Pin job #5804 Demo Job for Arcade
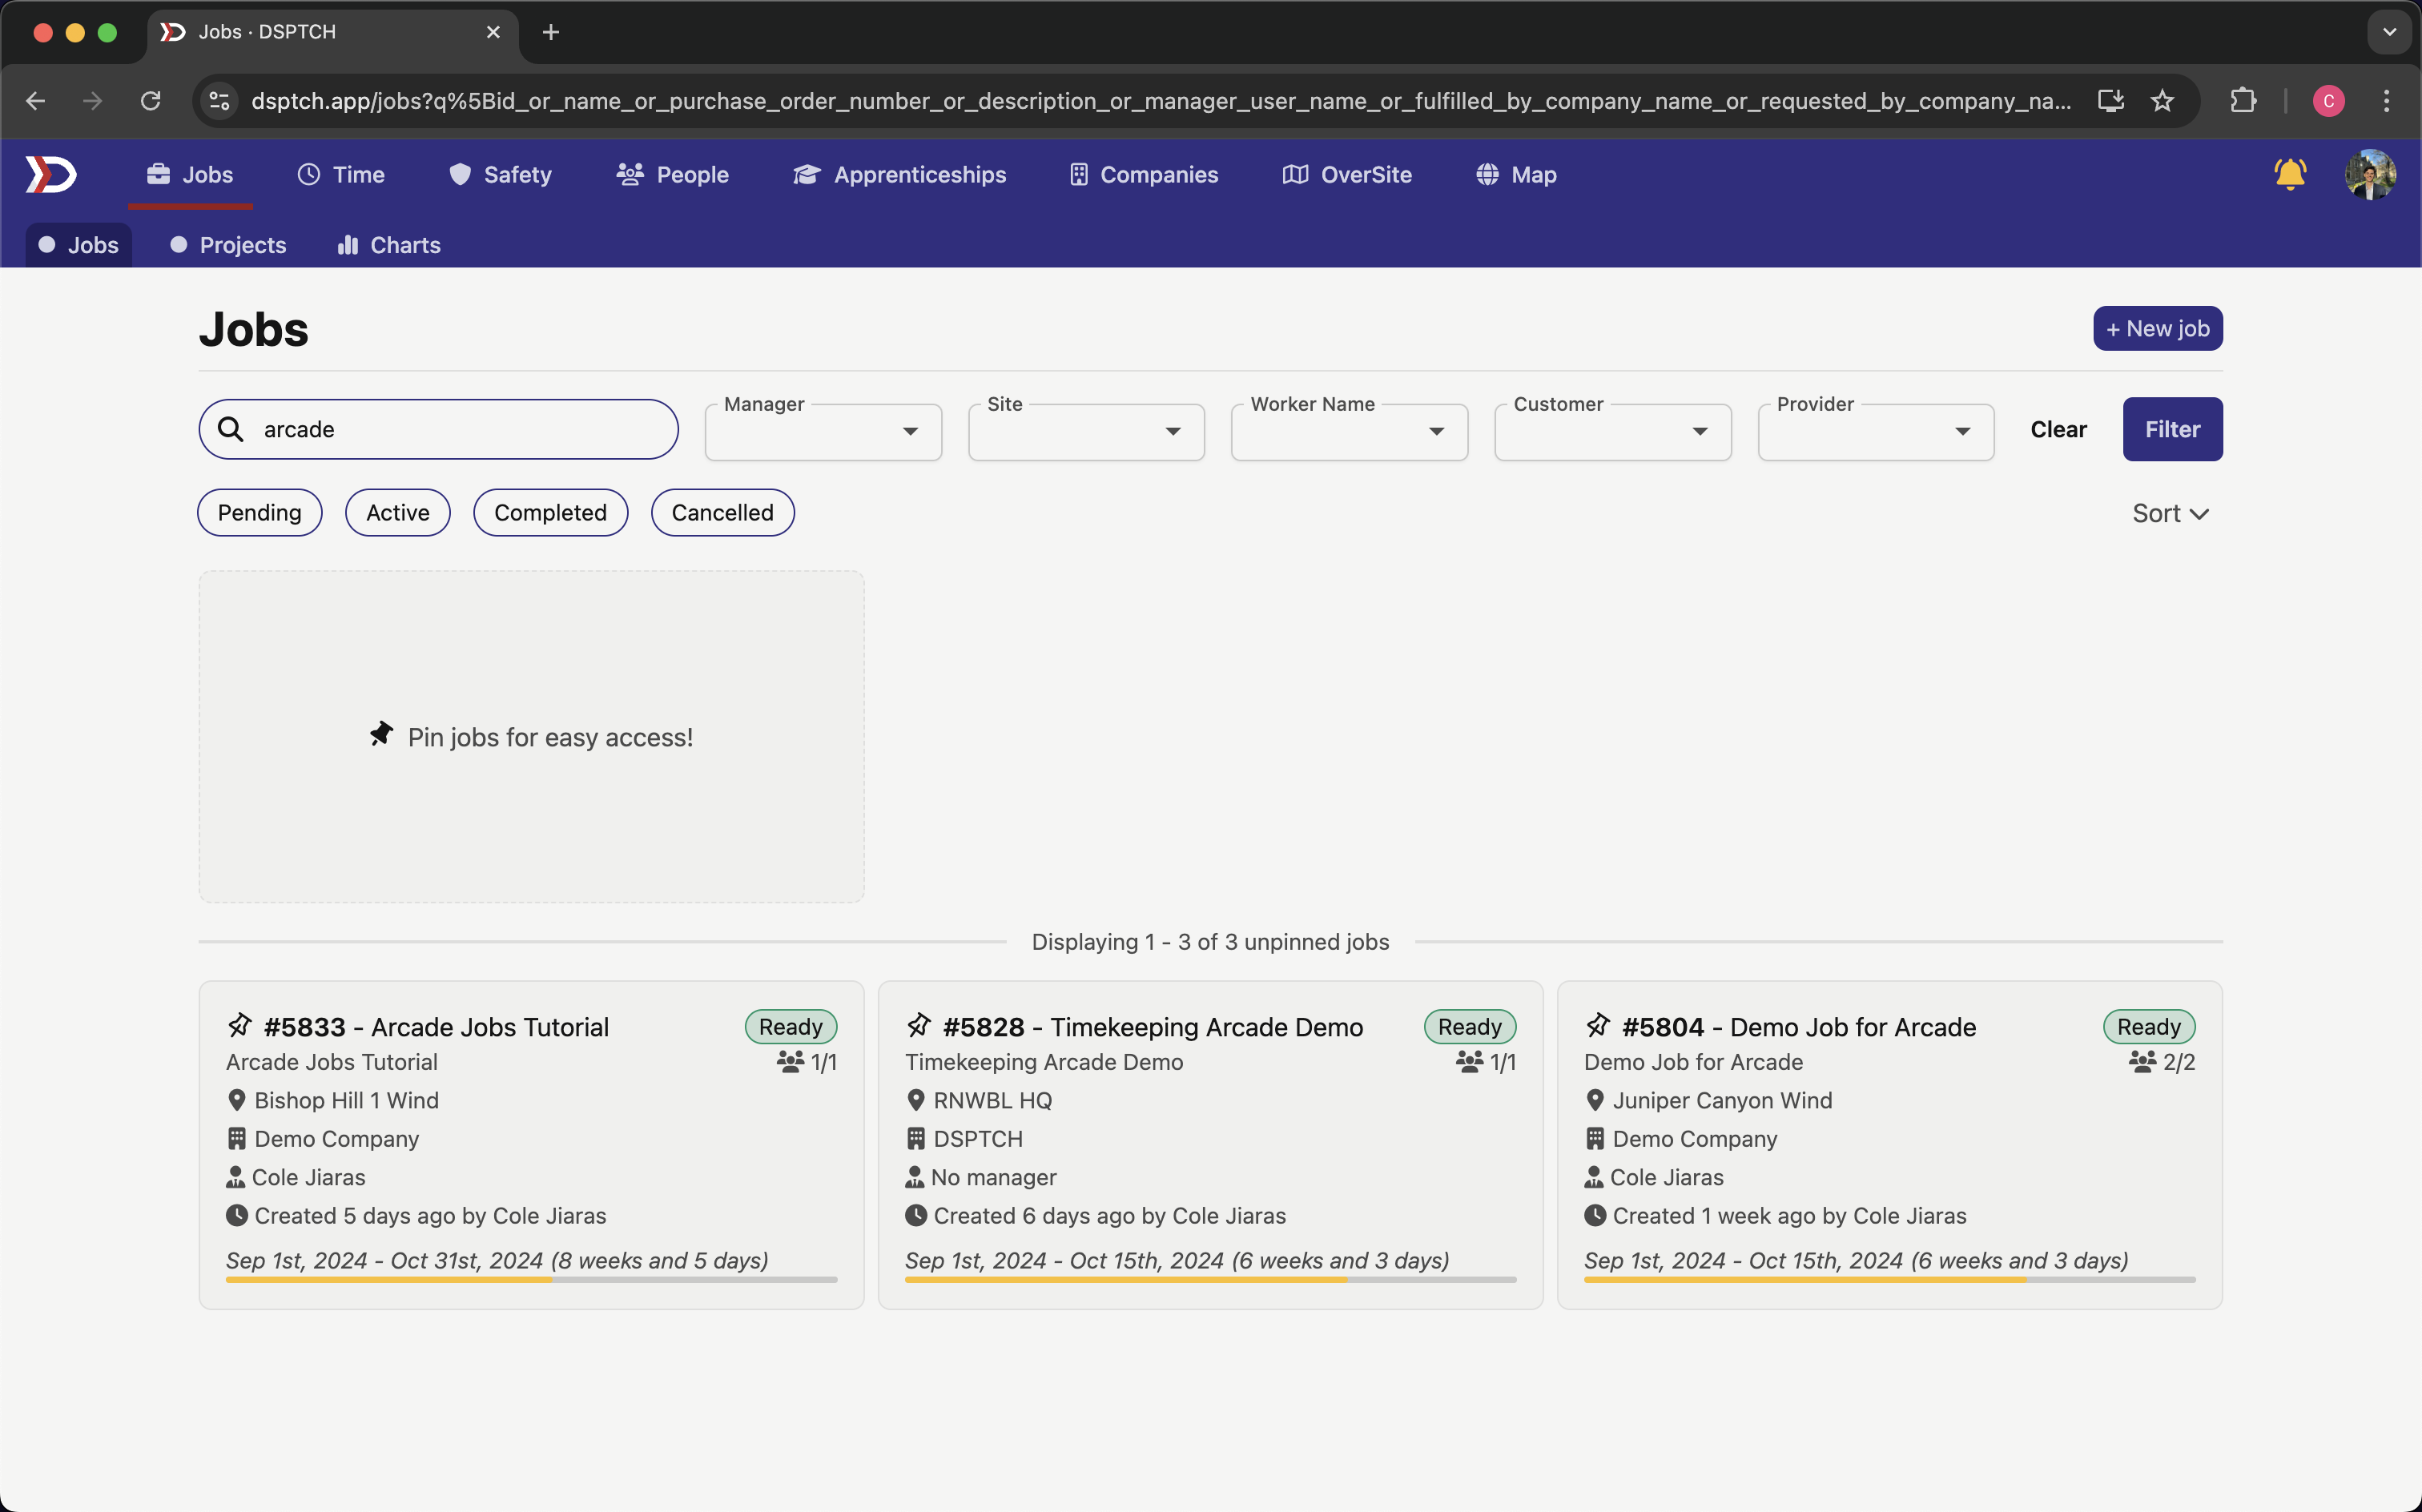Image resolution: width=2422 pixels, height=1512 pixels. point(1597,1025)
